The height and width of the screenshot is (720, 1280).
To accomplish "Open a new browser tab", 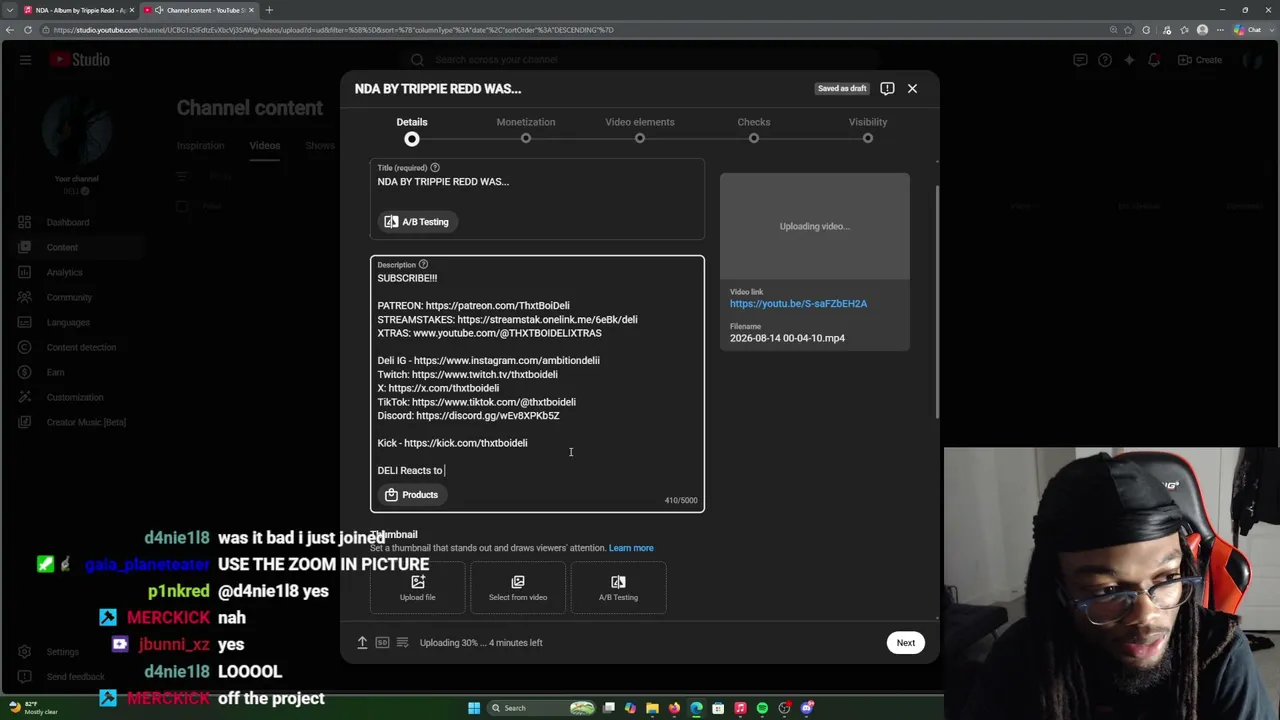I will pyautogui.click(x=269, y=10).
